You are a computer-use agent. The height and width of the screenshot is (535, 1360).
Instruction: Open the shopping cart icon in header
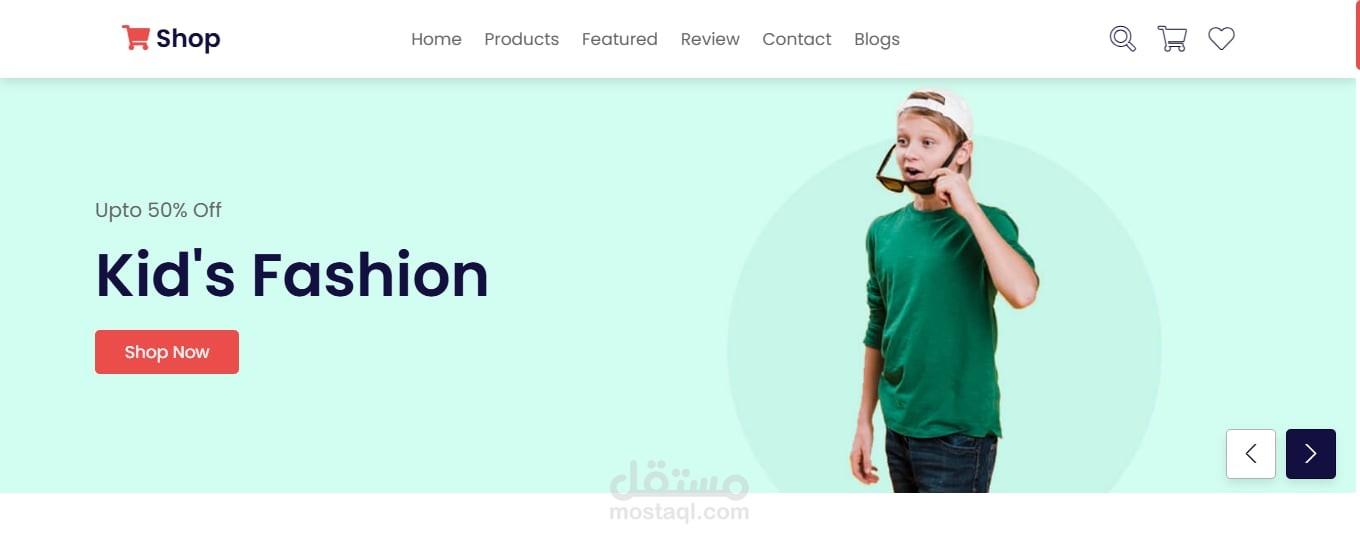[1172, 39]
